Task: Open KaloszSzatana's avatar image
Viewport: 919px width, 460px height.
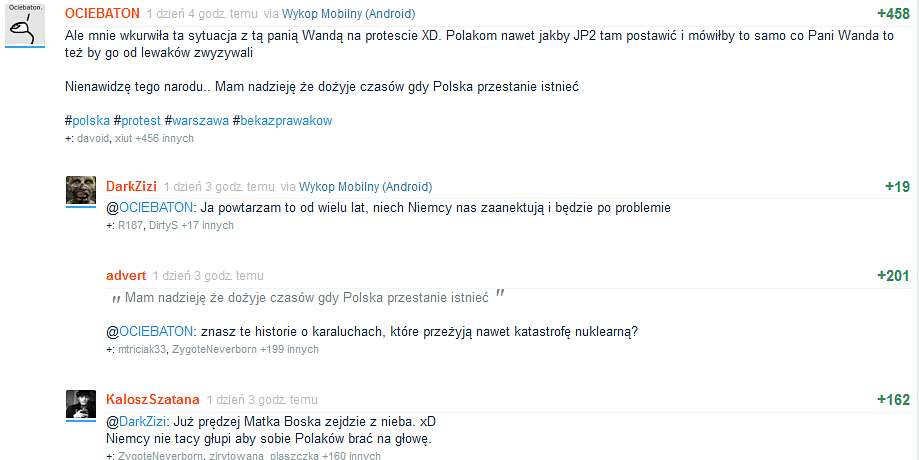Action: (x=81, y=404)
